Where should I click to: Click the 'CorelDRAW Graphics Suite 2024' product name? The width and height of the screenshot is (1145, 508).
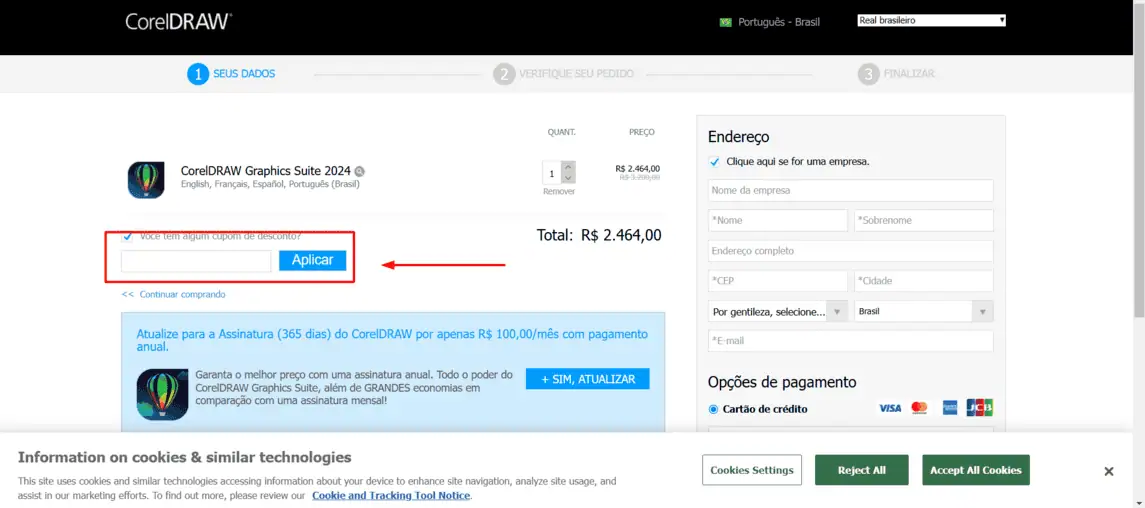tap(266, 170)
